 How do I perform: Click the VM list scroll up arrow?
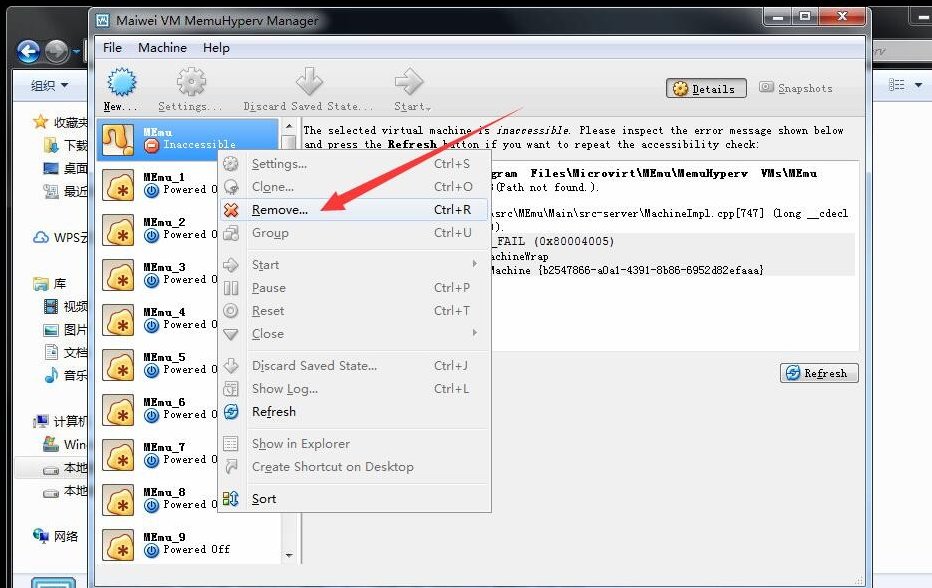tap(289, 125)
